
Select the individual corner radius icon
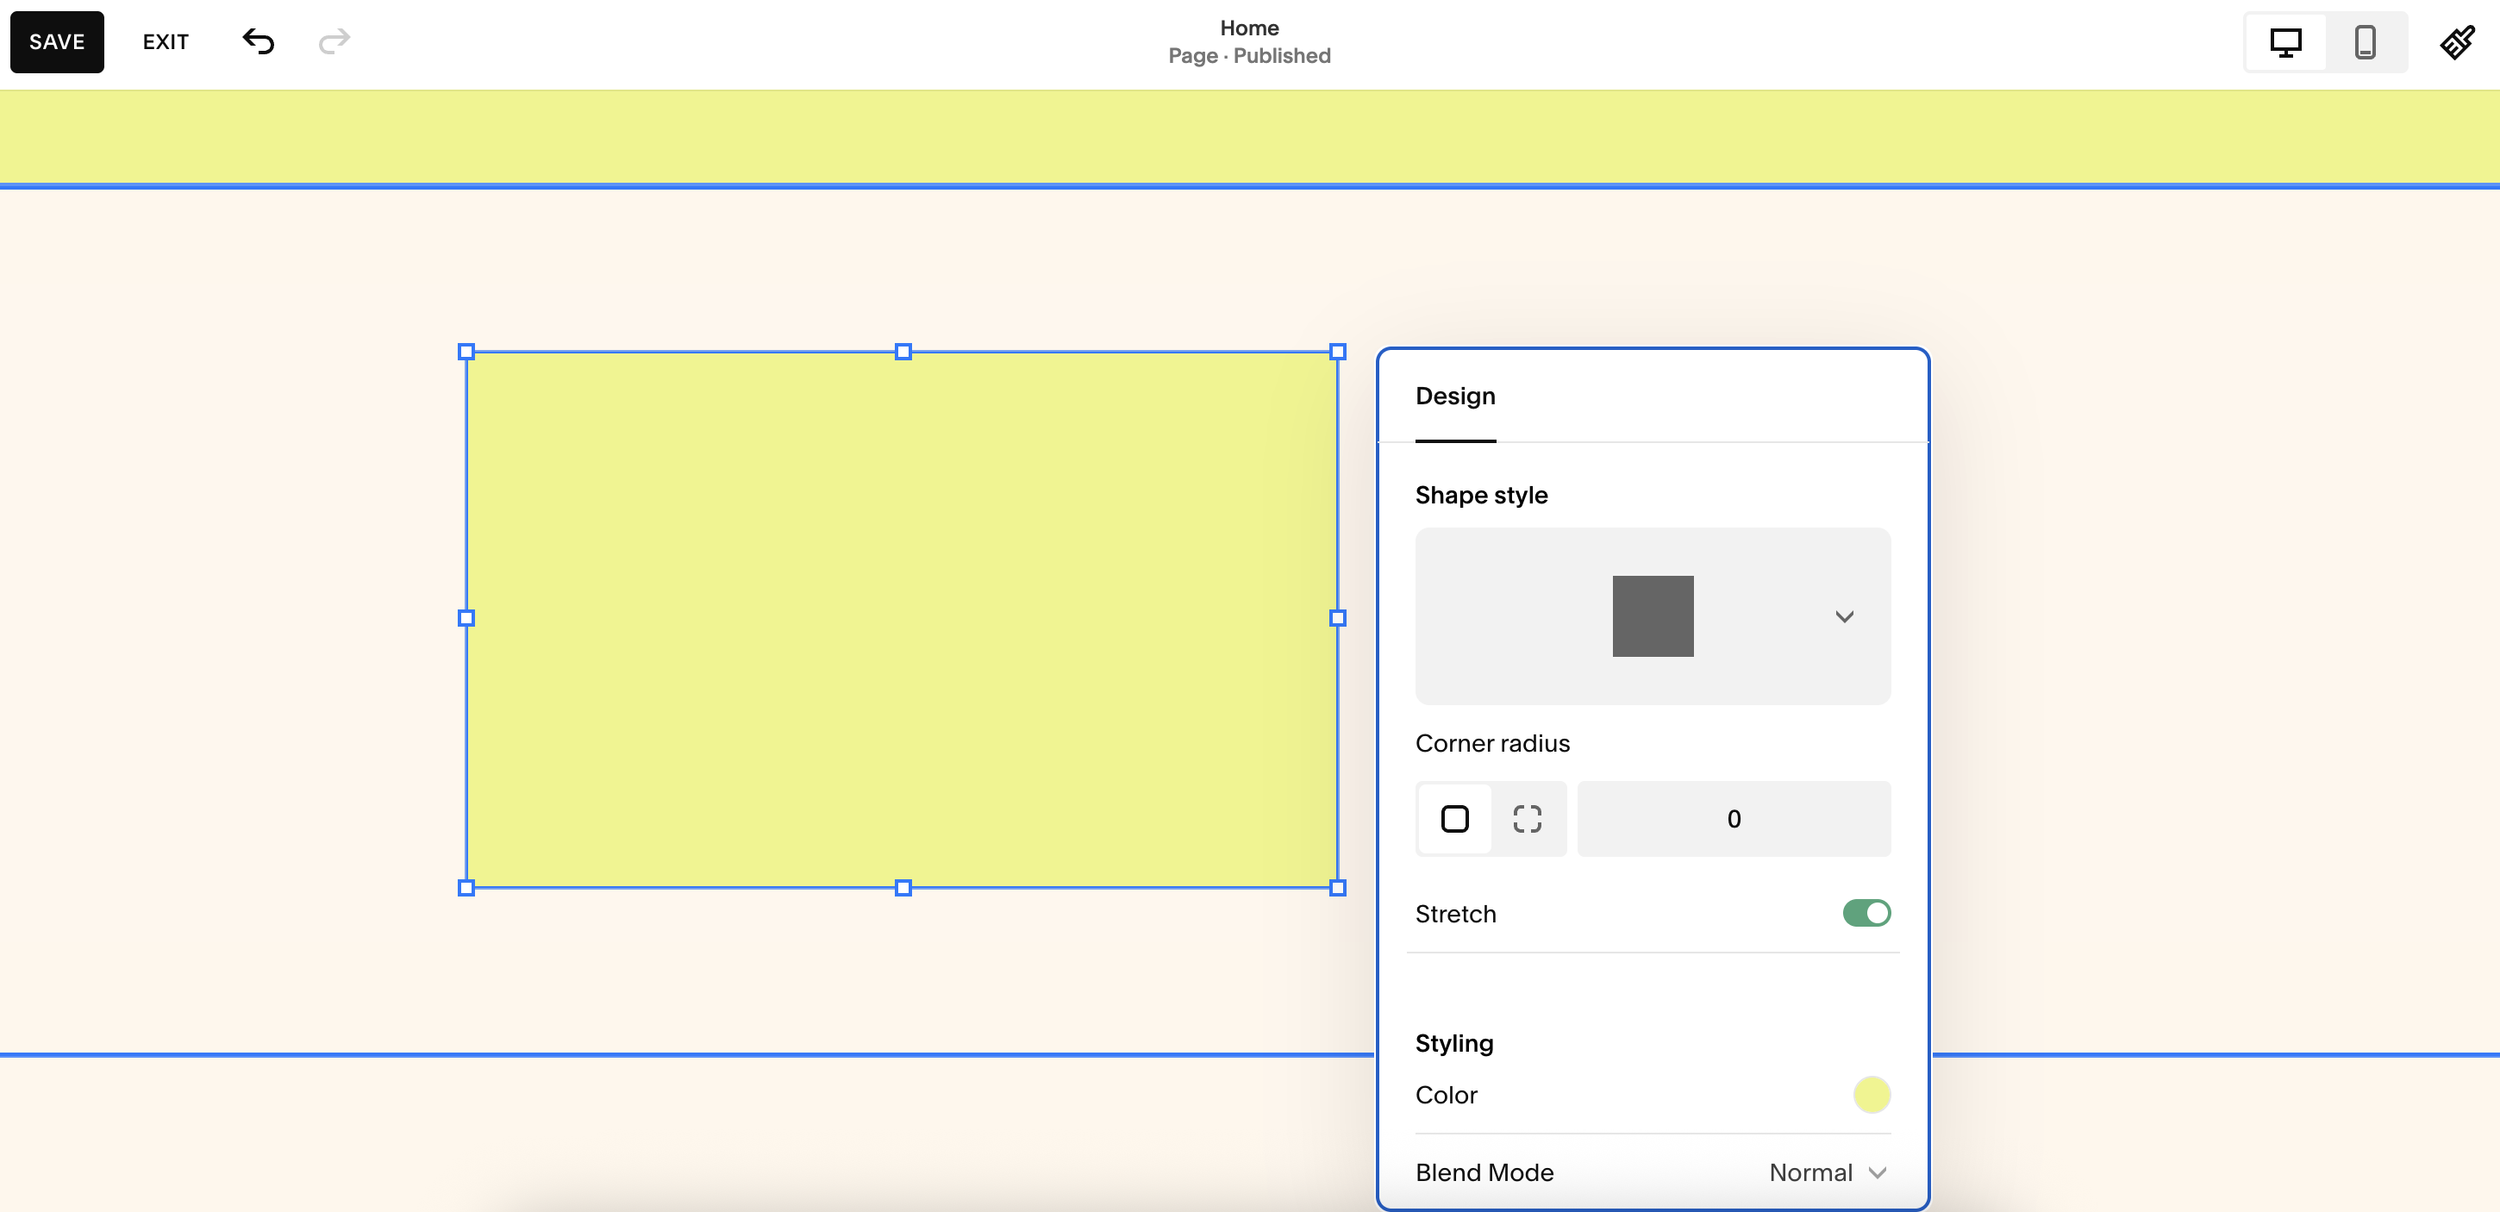pyautogui.click(x=1529, y=818)
